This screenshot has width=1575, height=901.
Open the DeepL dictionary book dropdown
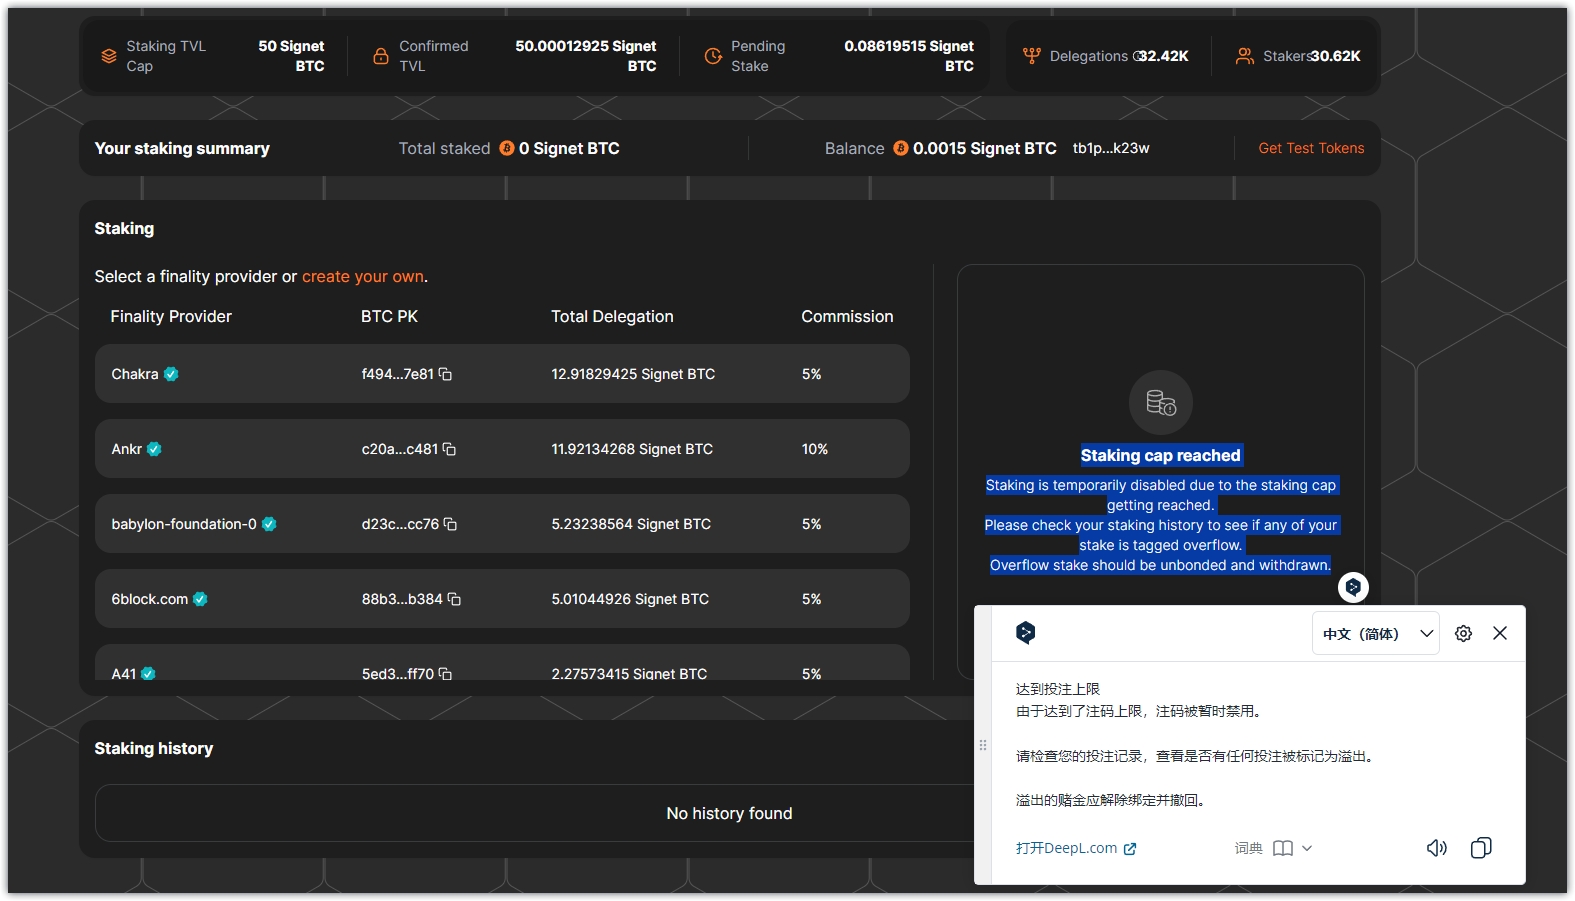(1292, 848)
